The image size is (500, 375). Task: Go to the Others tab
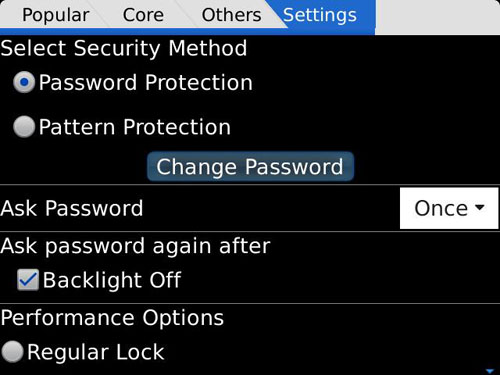click(231, 15)
